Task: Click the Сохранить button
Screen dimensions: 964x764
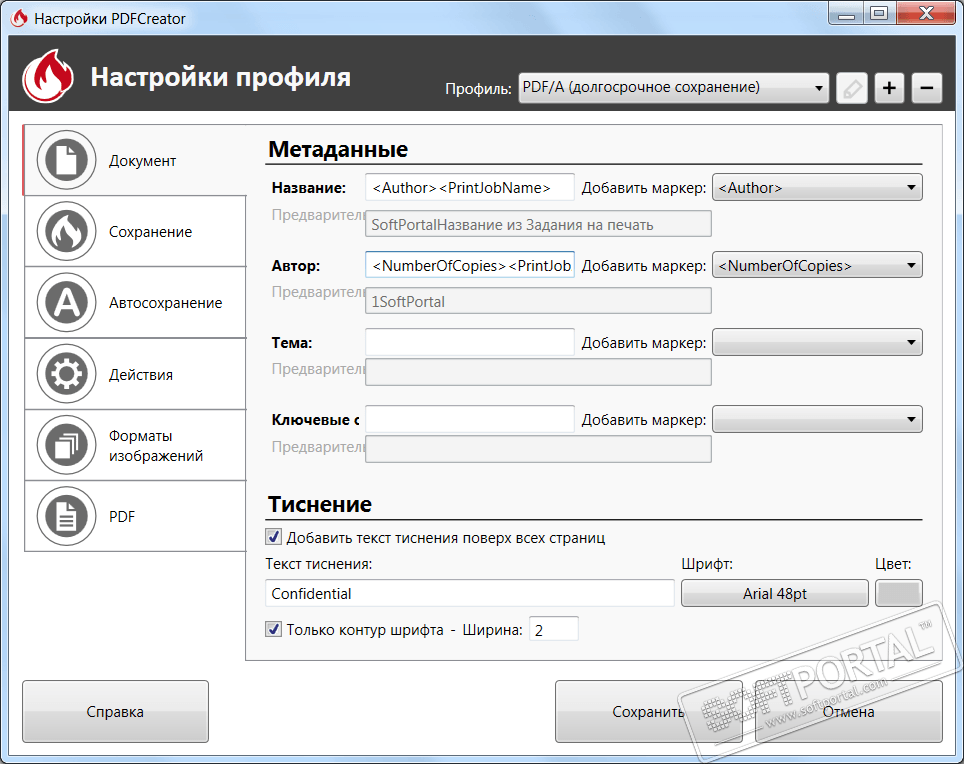Action: tap(649, 711)
